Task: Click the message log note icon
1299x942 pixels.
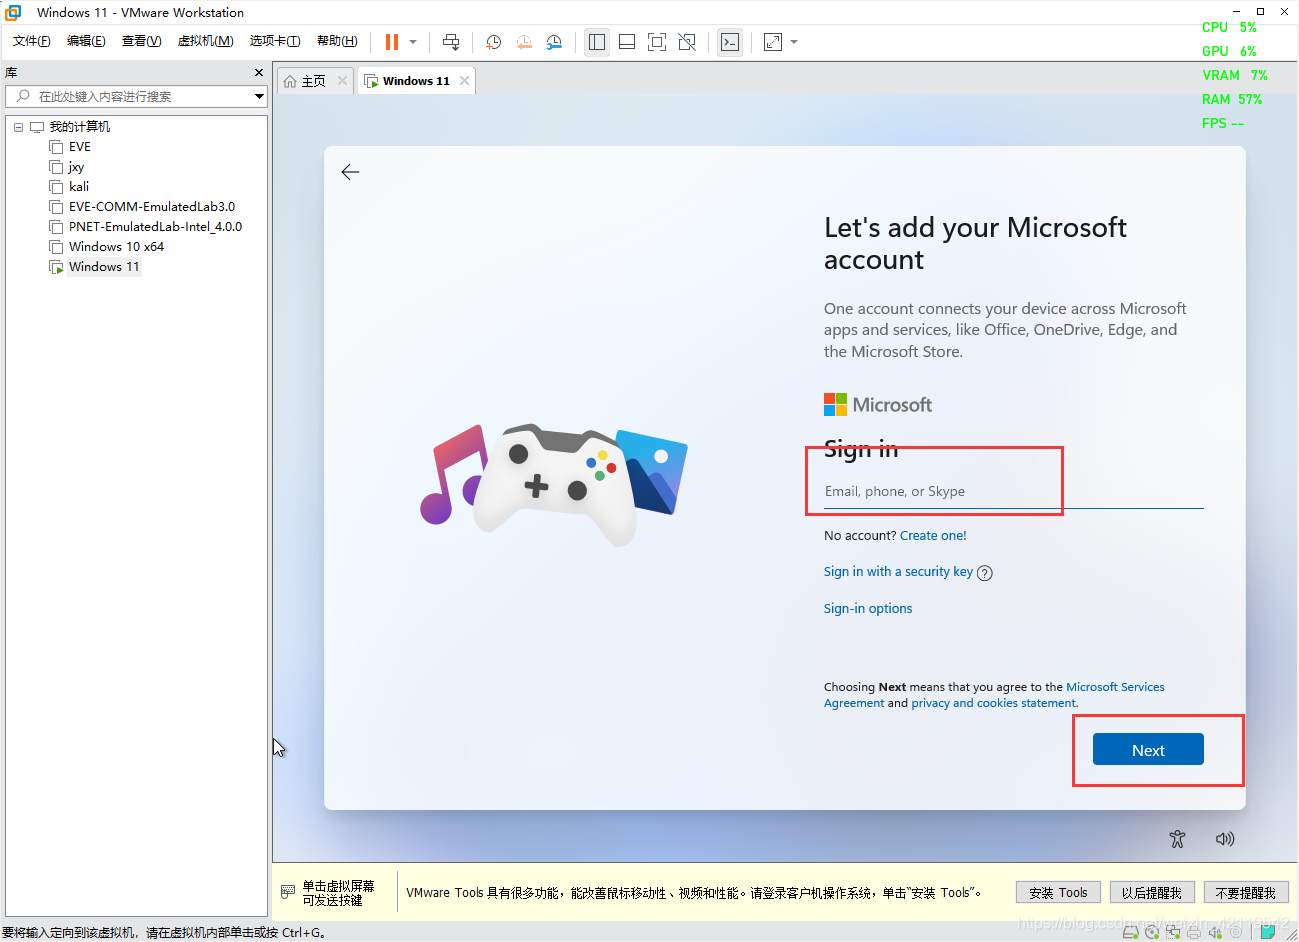Action: pyautogui.click(x=1268, y=931)
